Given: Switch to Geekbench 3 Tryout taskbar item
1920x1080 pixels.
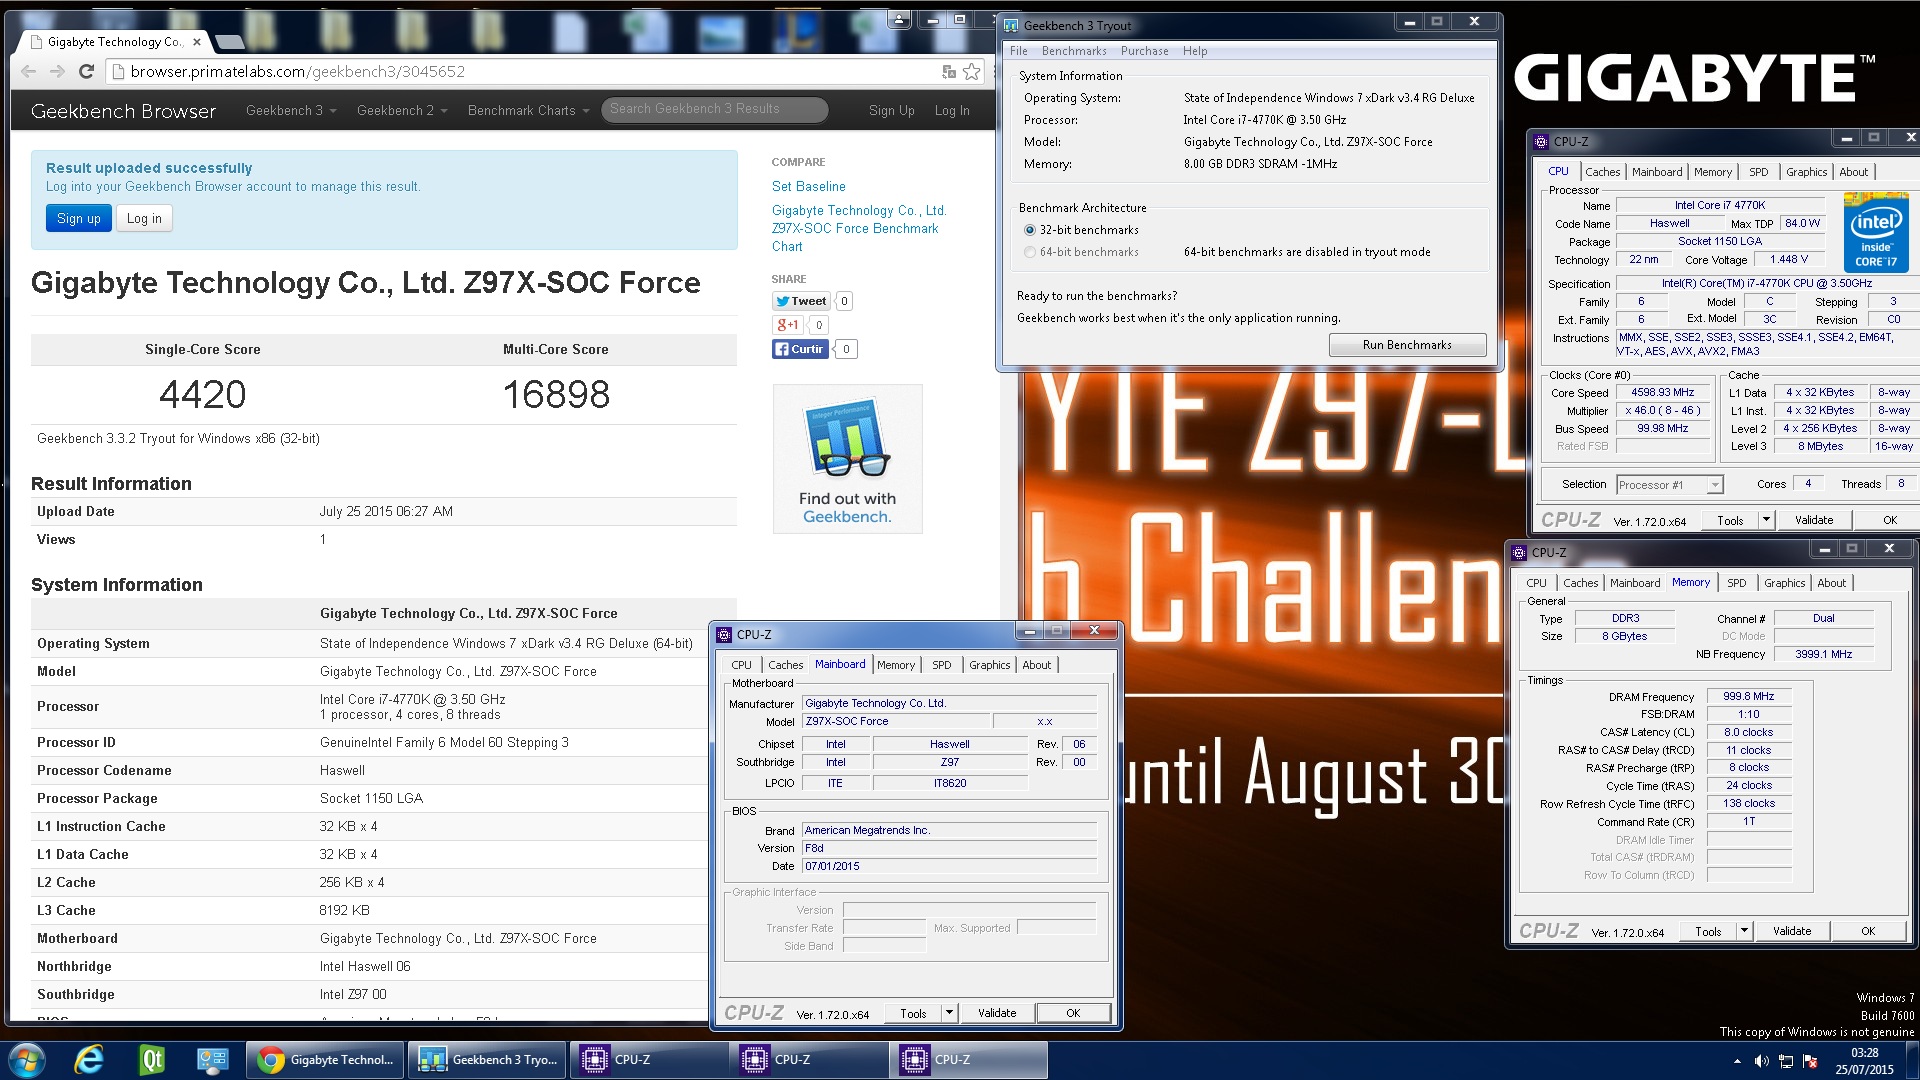Looking at the screenshot, I should pos(488,1060).
